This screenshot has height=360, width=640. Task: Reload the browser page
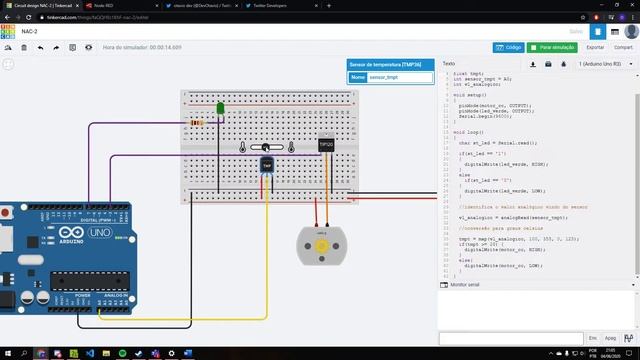tap(29, 18)
